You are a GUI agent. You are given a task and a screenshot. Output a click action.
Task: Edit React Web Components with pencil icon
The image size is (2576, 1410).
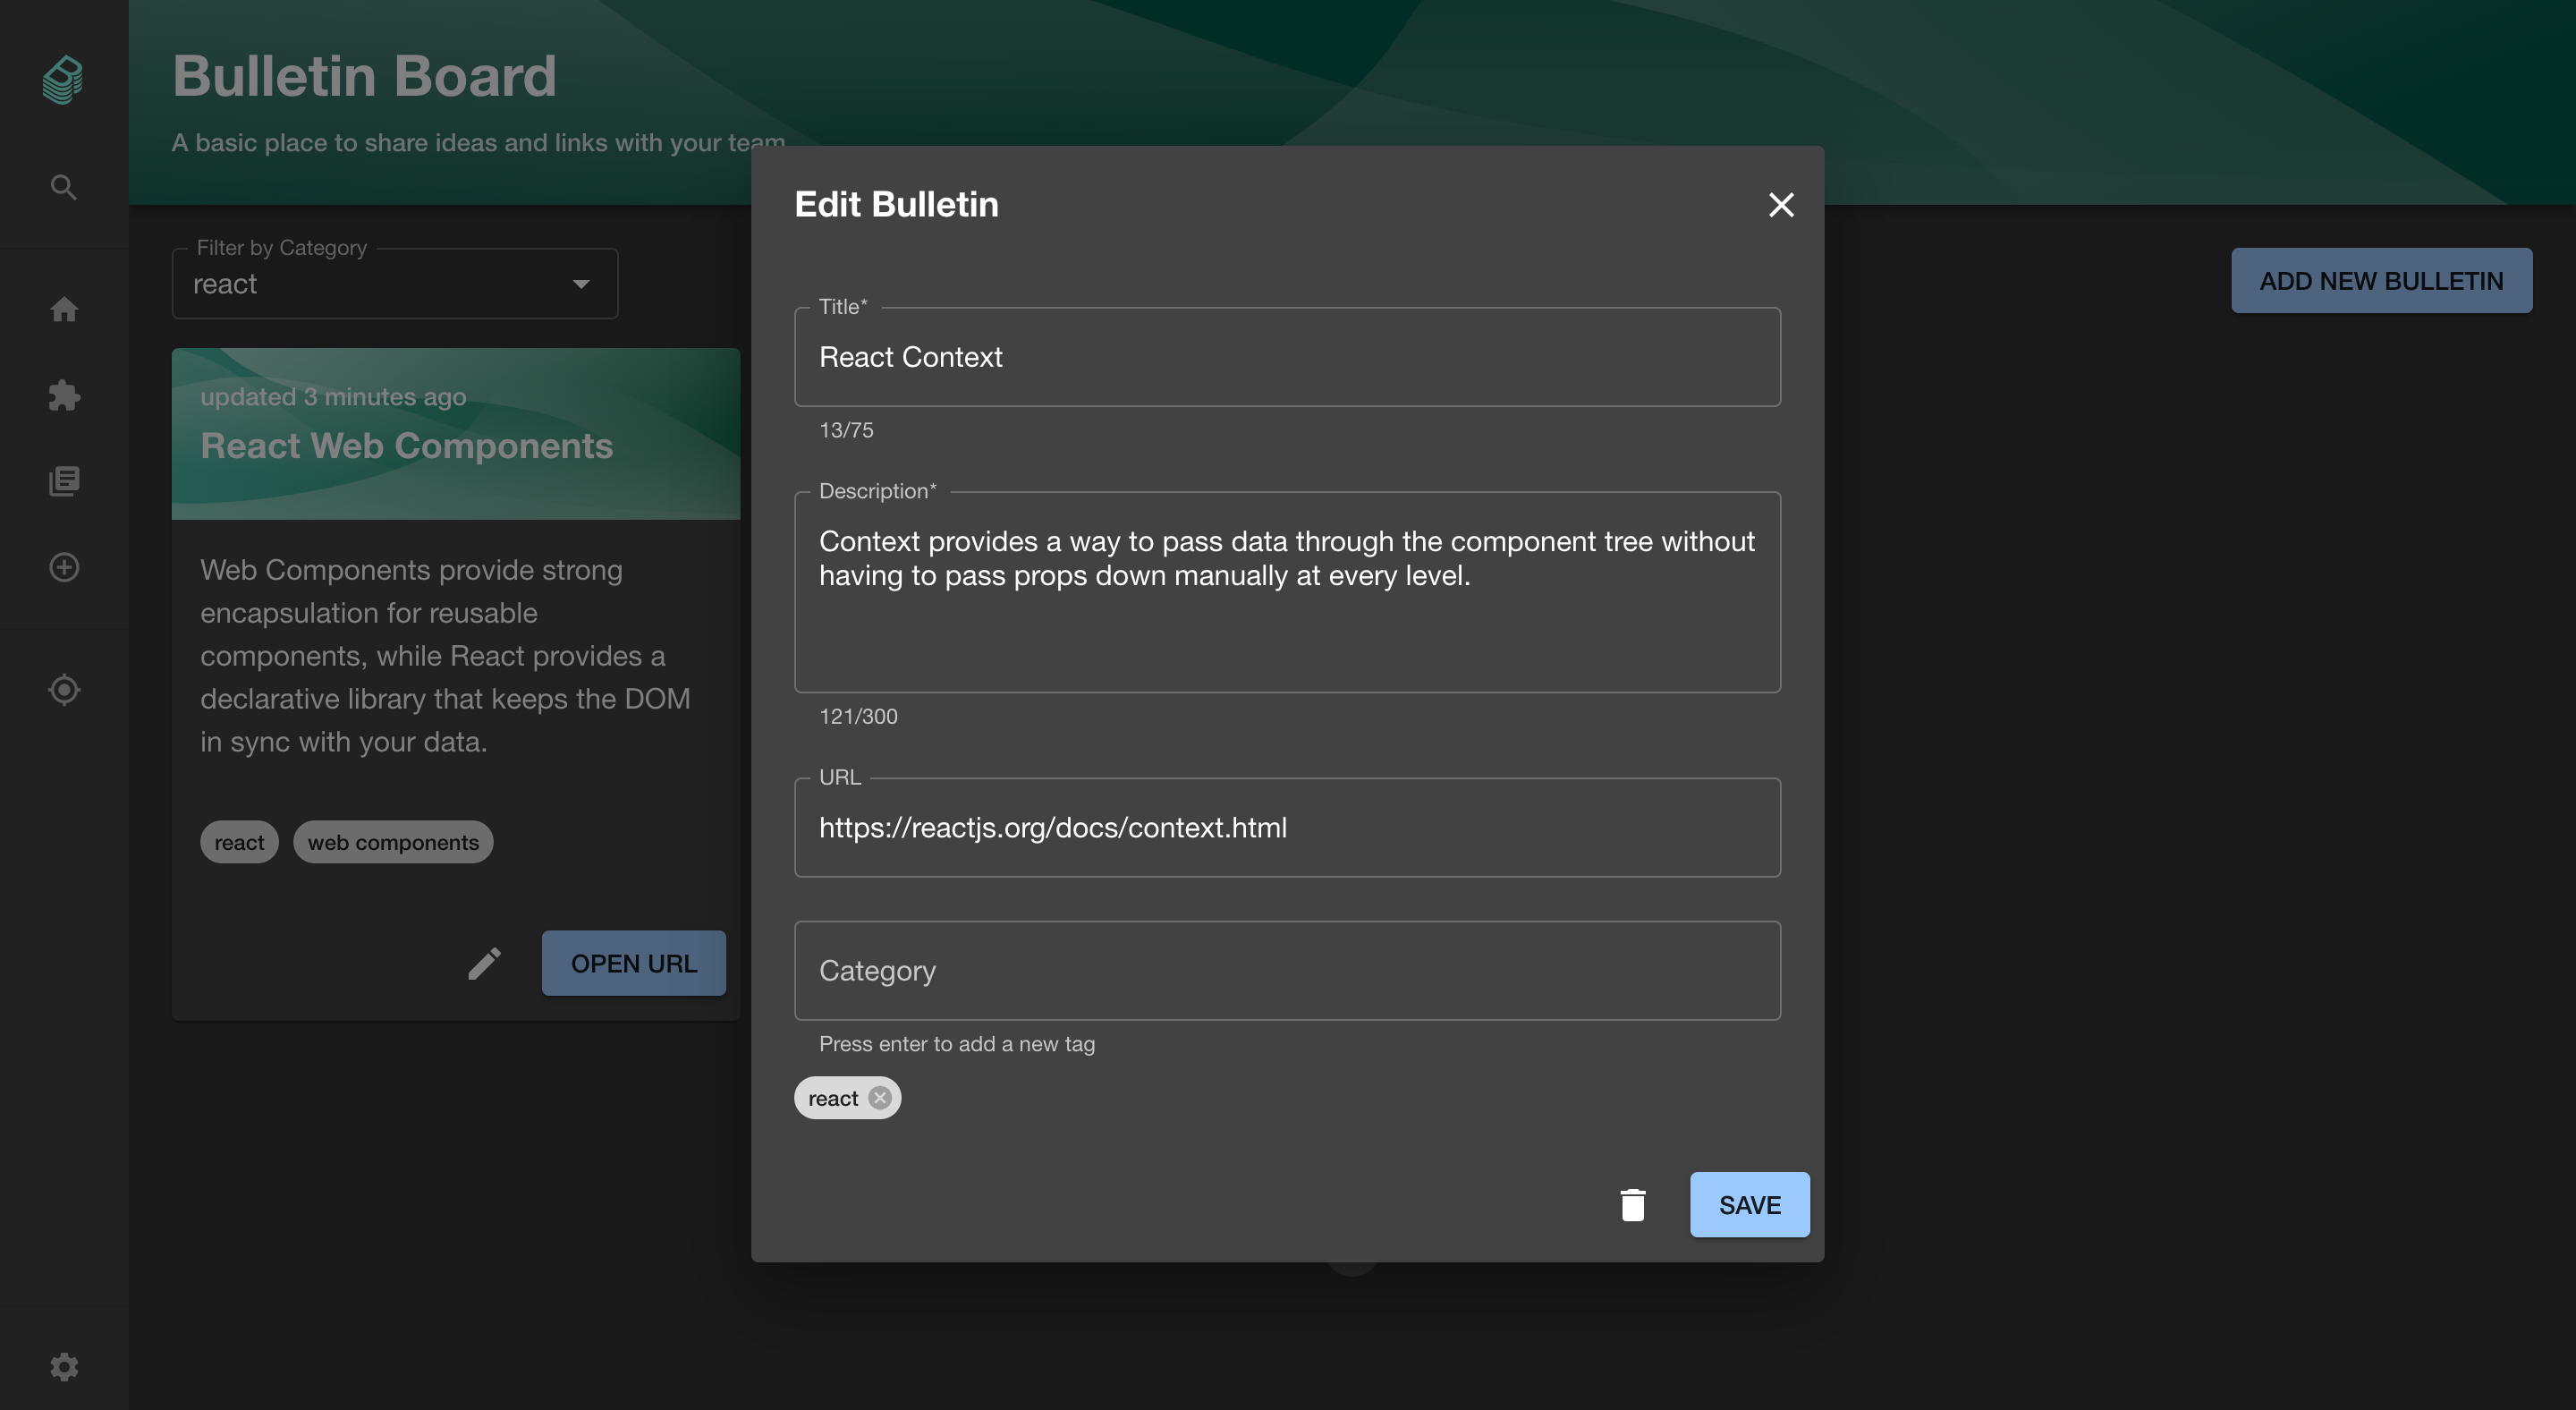pyautogui.click(x=484, y=963)
